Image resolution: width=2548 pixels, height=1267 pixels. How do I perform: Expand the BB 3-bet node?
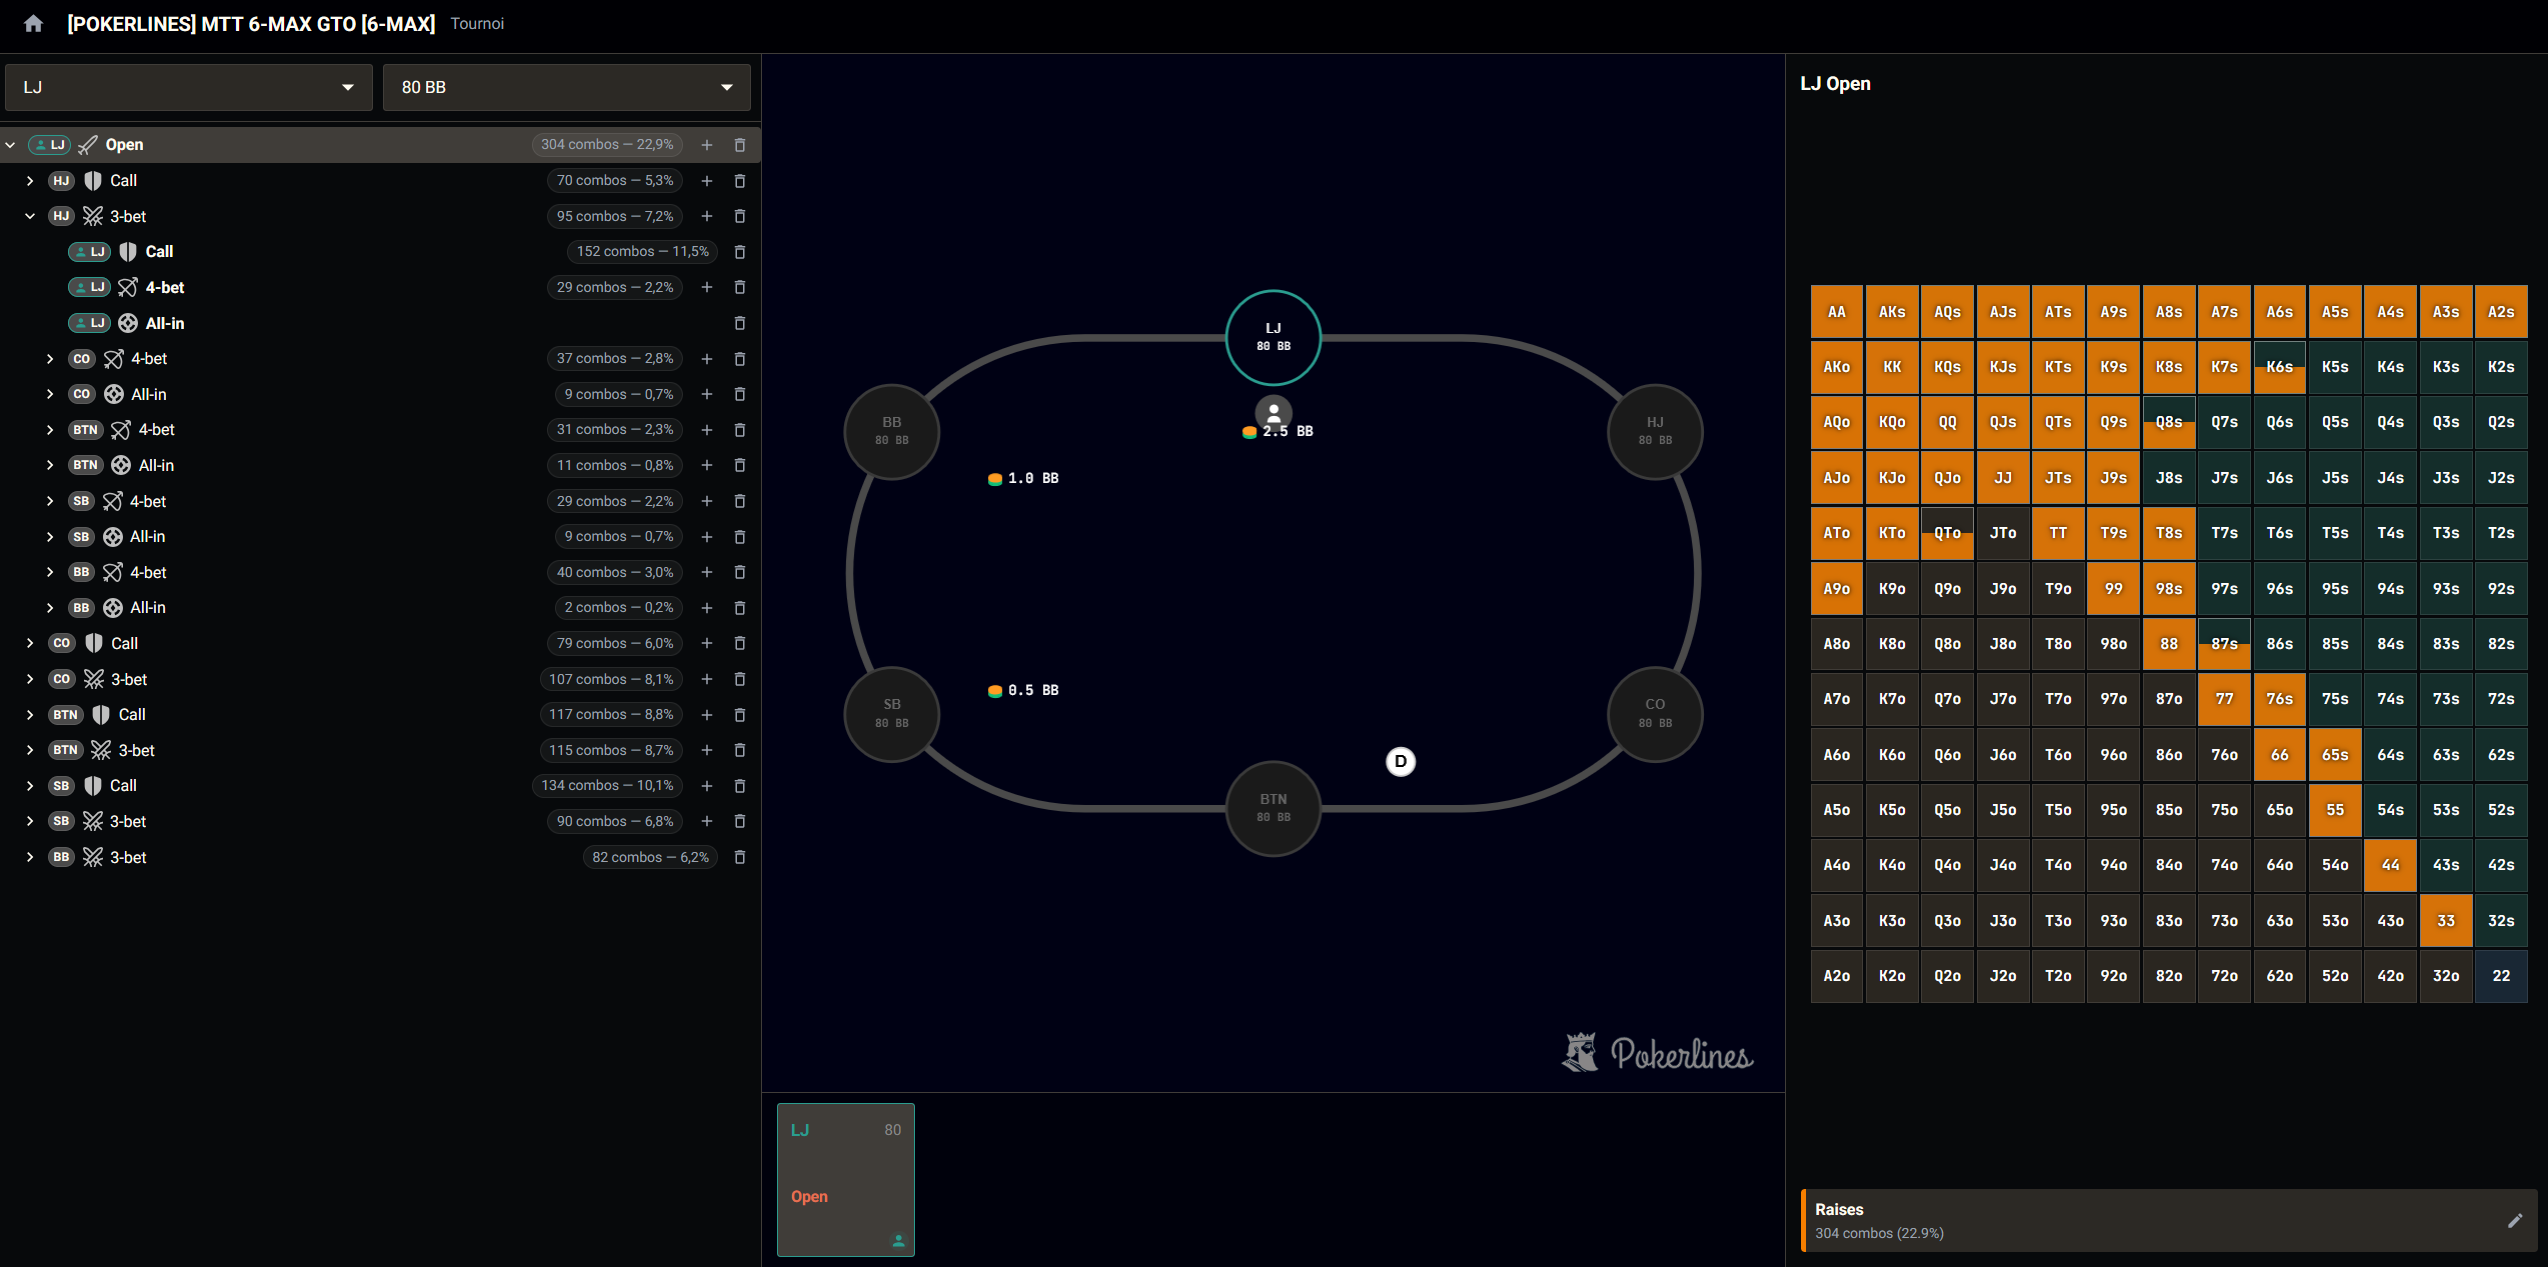click(x=30, y=857)
